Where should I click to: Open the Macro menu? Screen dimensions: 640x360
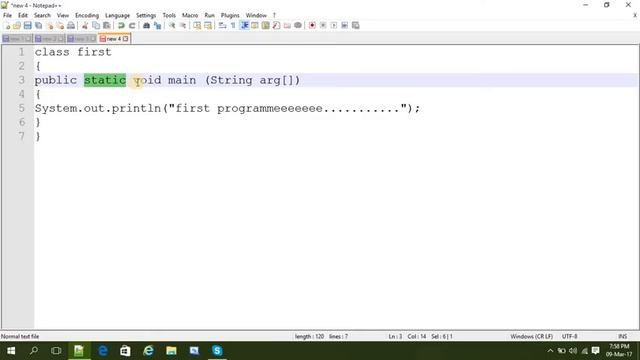tap(190, 16)
